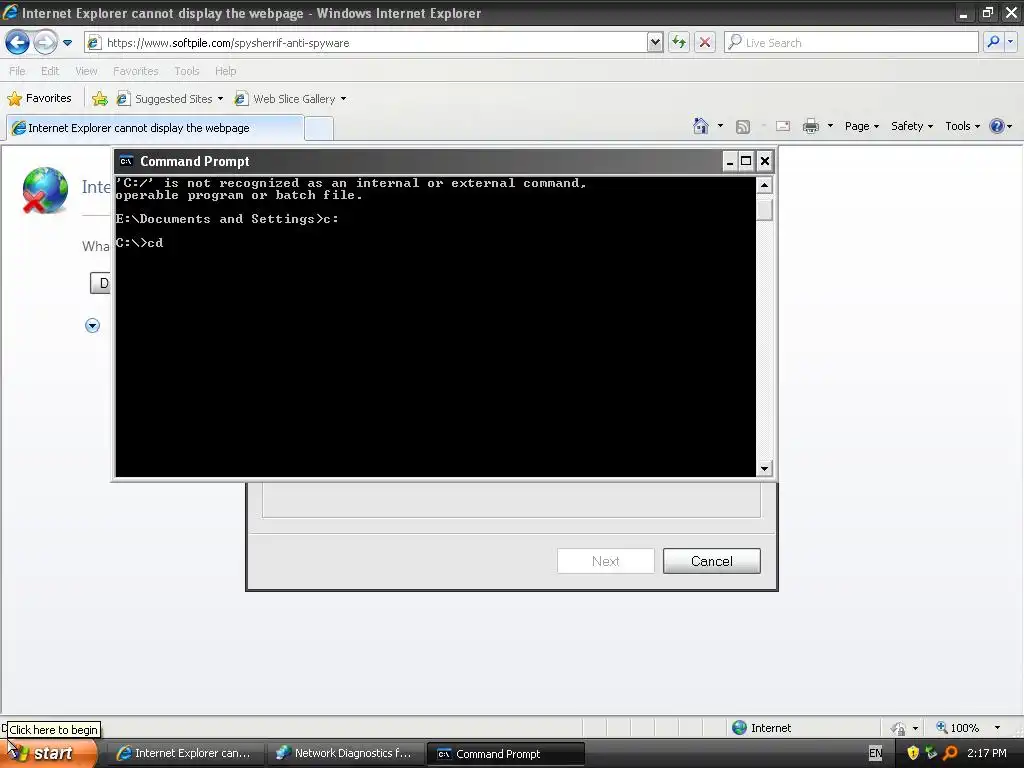Click the RSS feeds icon
The width and height of the screenshot is (1024, 768).
(743, 127)
